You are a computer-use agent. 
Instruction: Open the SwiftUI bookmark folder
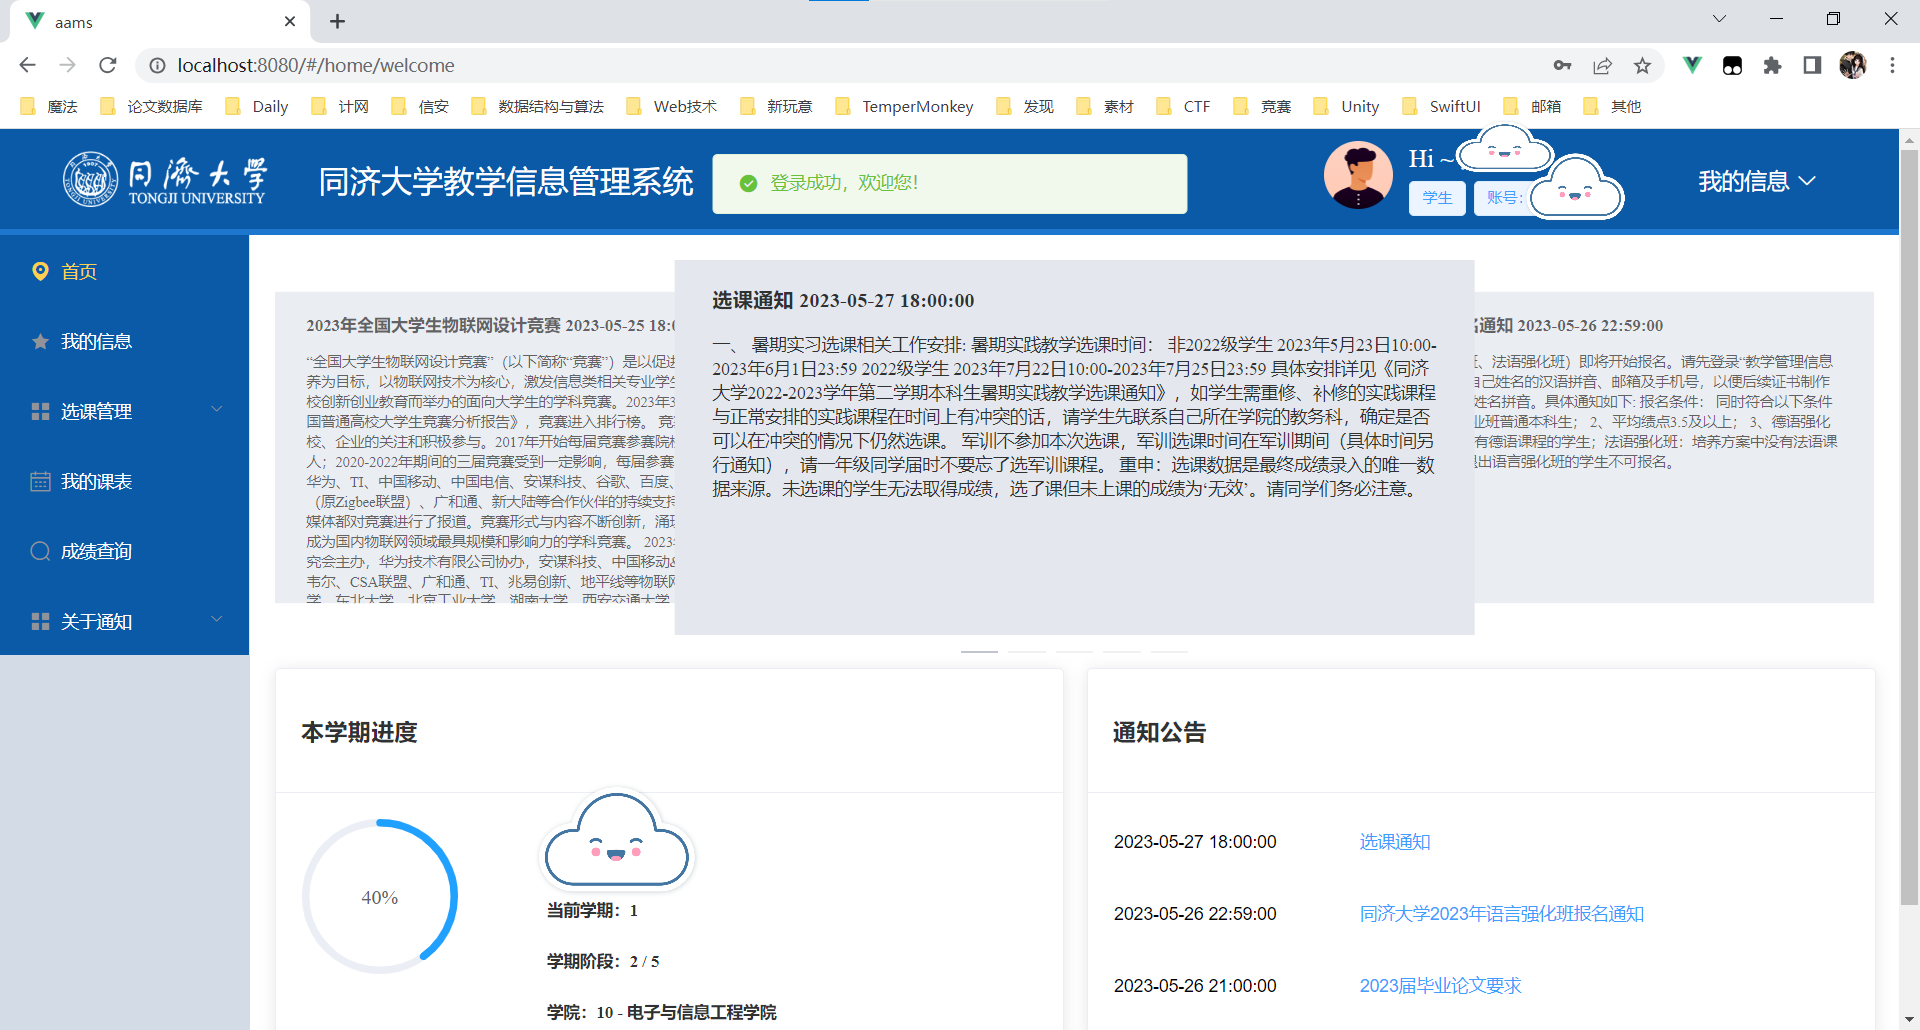pos(1441,106)
